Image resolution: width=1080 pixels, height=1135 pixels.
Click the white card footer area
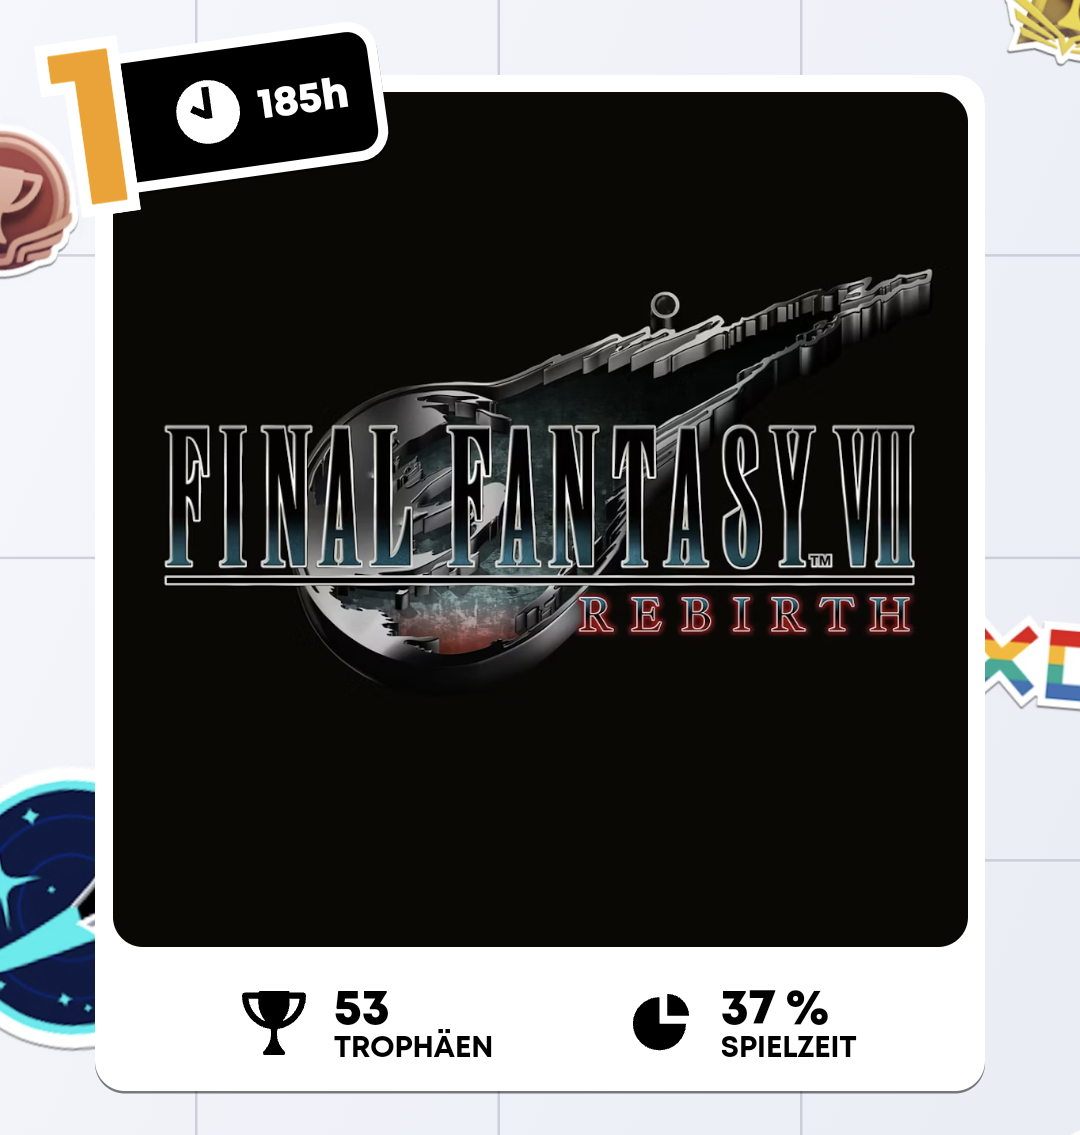click(540, 1021)
